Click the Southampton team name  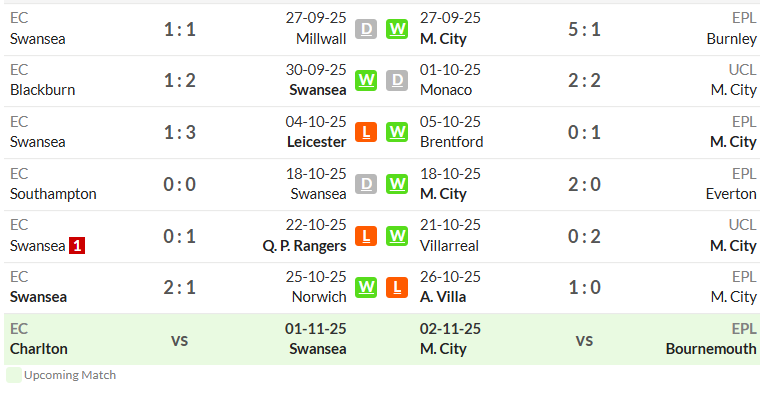point(53,194)
